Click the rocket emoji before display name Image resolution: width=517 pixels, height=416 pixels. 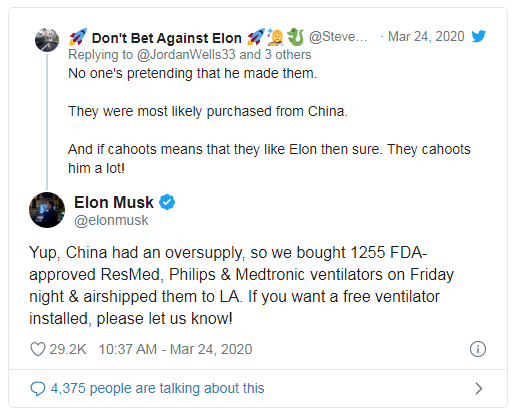(x=78, y=37)
